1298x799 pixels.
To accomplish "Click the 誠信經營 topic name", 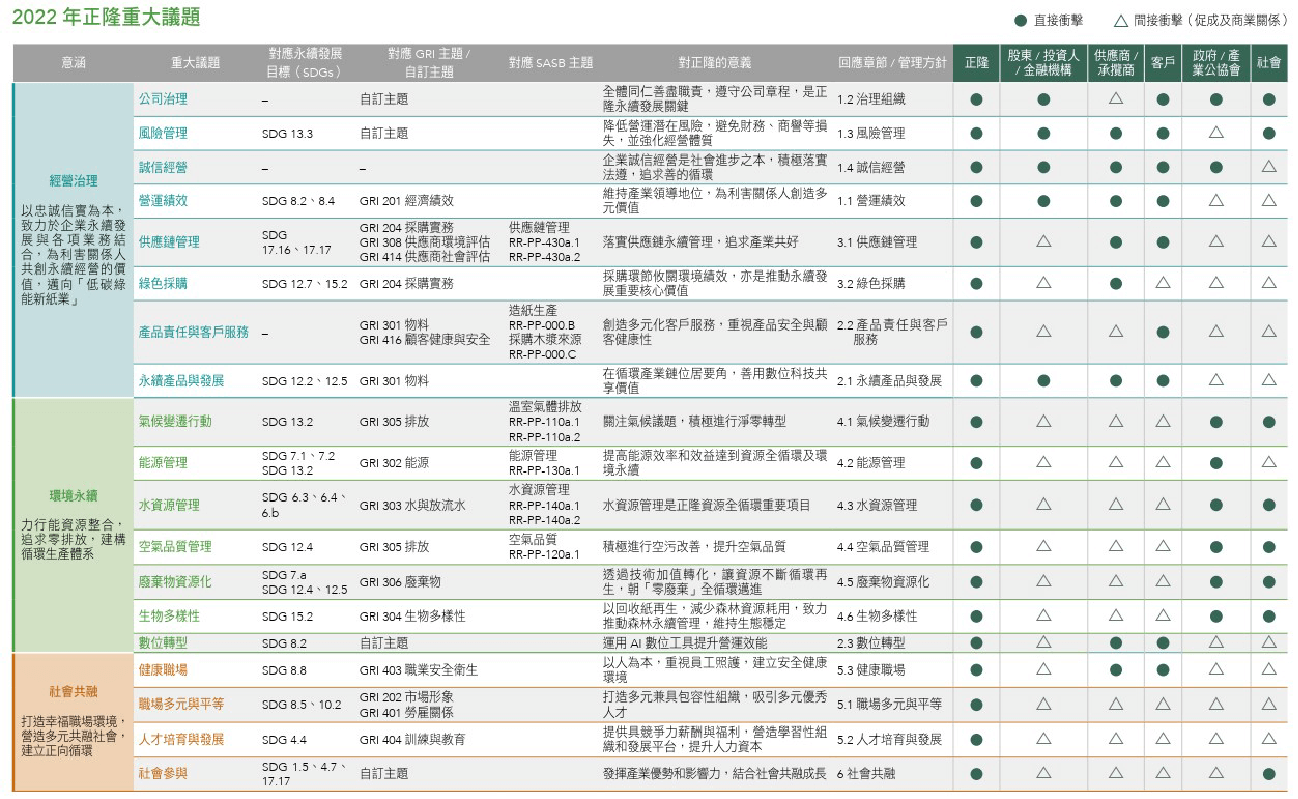I will click(163, 167).
